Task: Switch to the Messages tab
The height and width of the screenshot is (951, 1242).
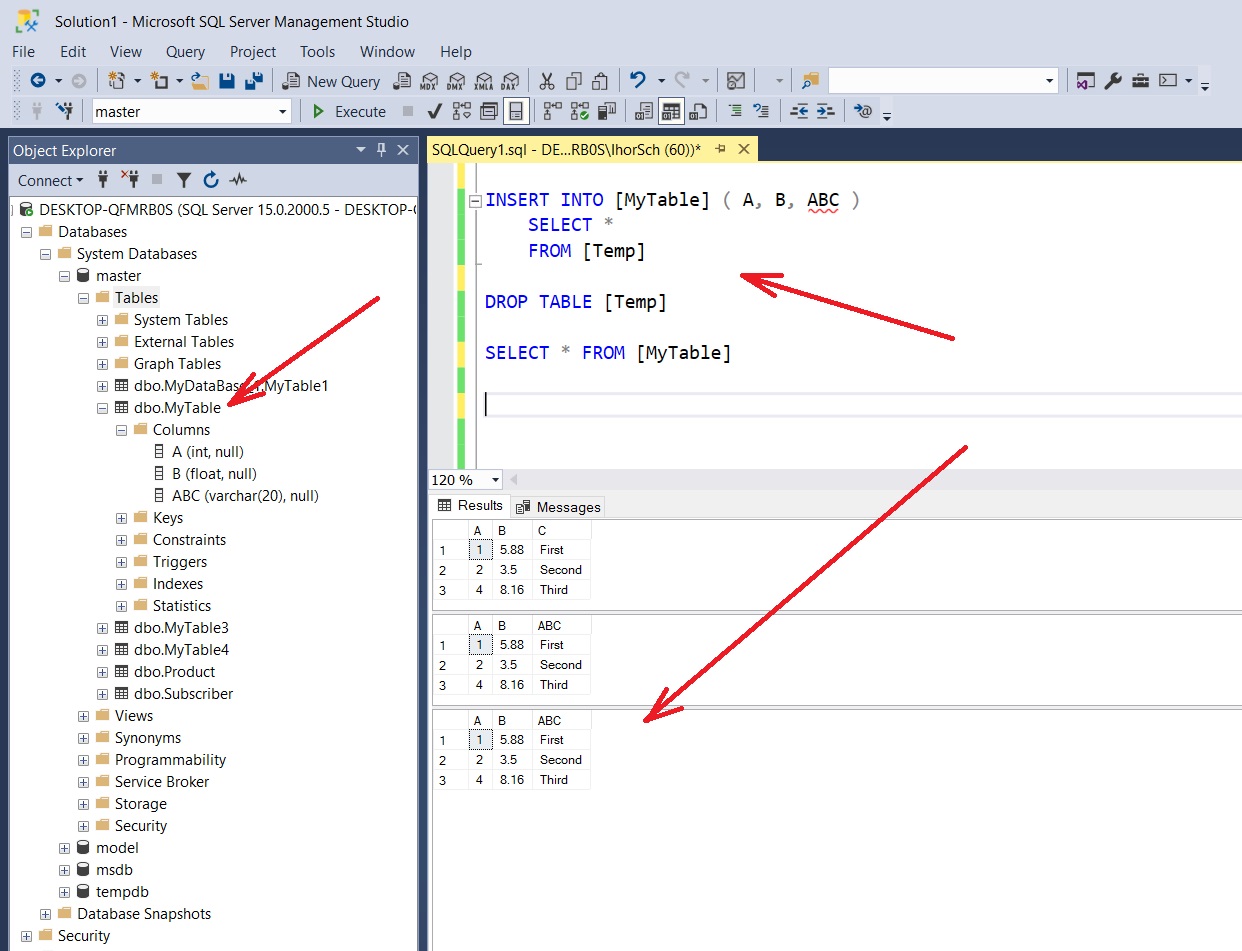Action: tap(559, 507)
